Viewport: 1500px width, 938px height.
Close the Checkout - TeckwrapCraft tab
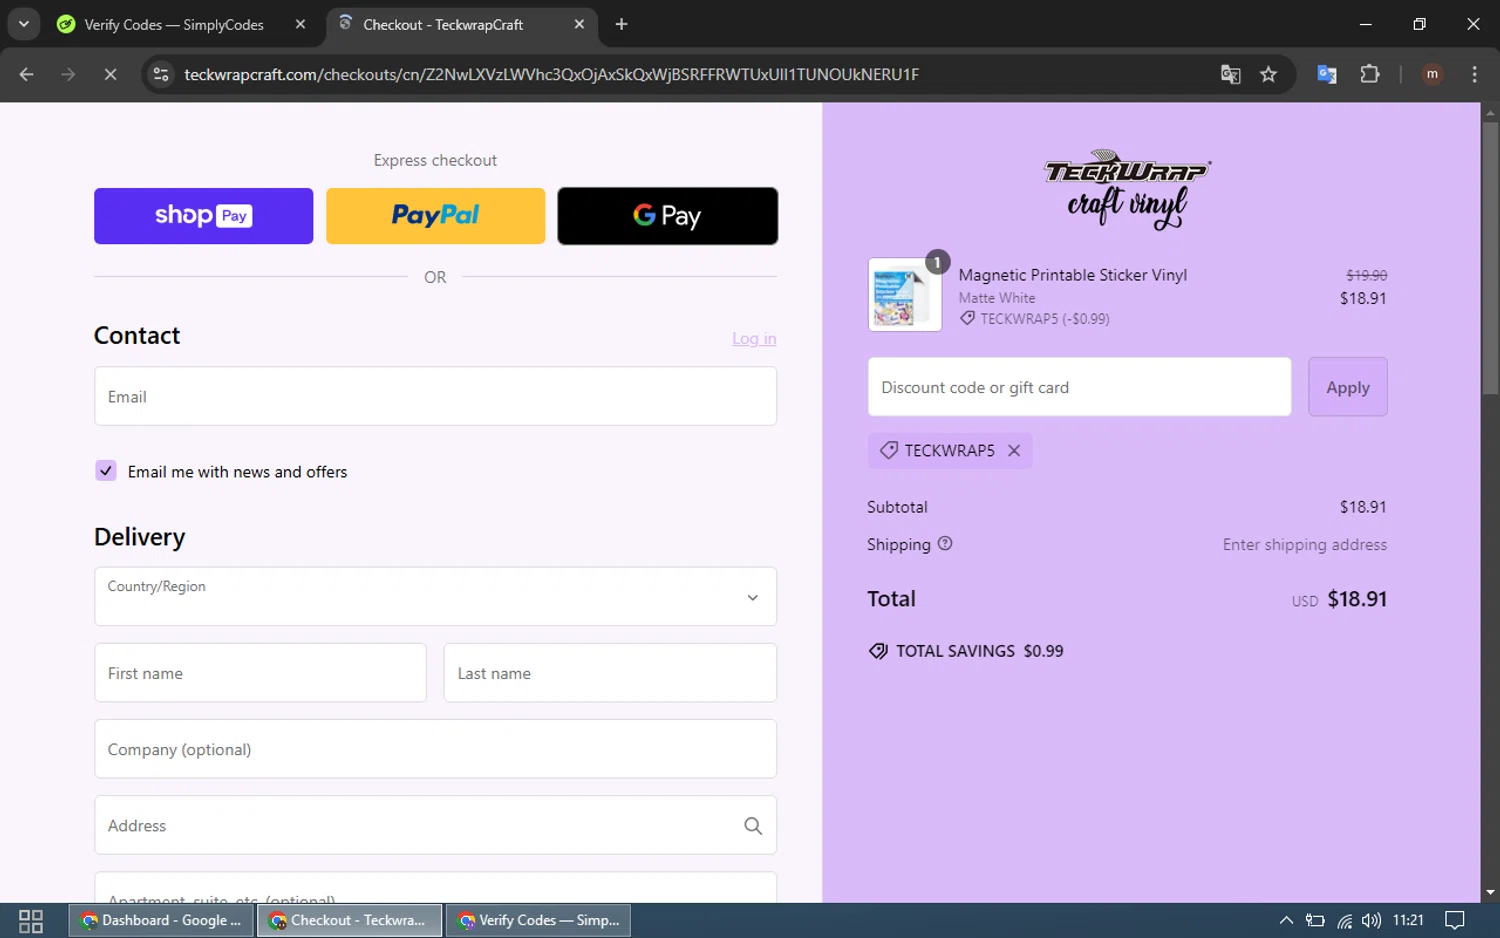(x=579, y=24)
